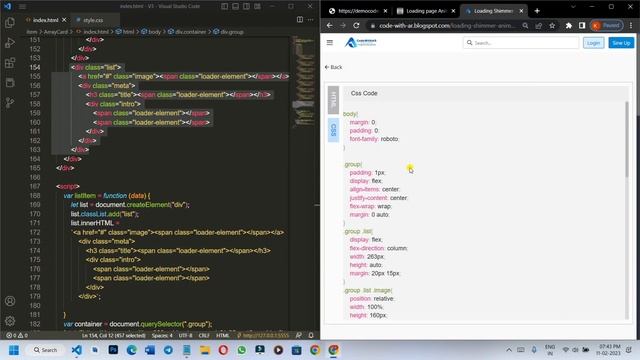Click the Chrome address bar URL
The width and height of the screenshot is (640, 360).
pyautogui.click(x=447, y=25)
